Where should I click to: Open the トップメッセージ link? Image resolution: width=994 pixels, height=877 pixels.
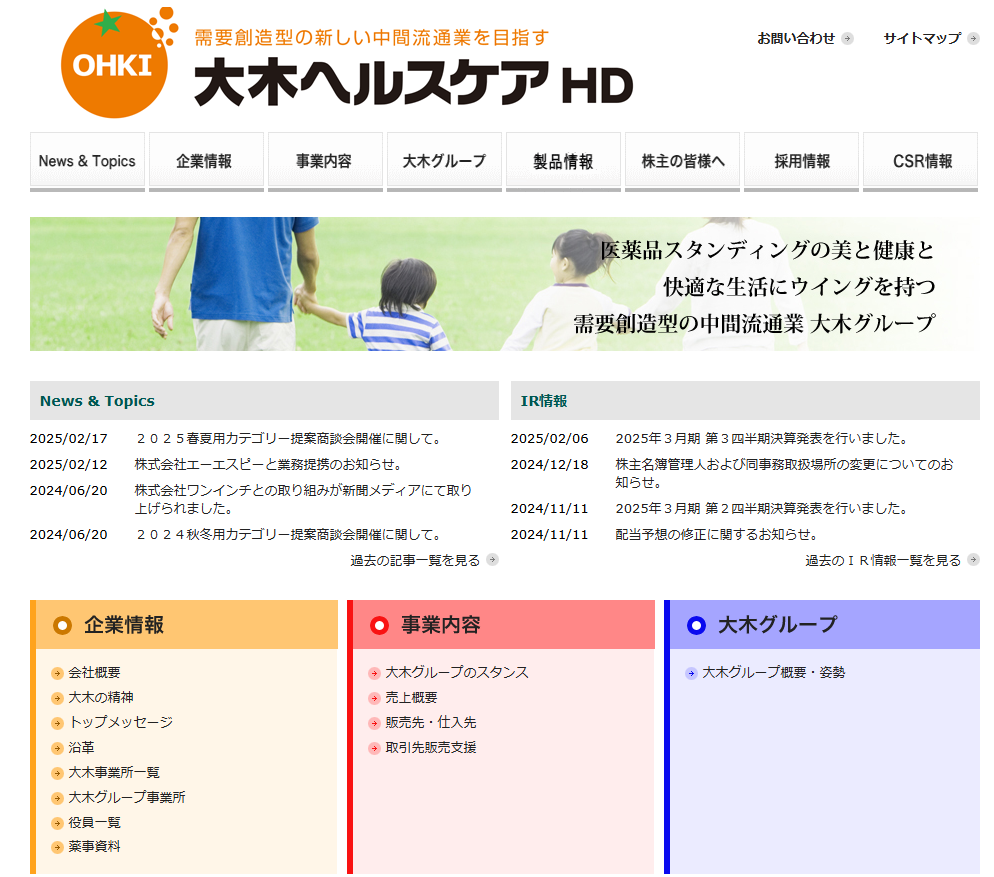pyautogui.click(x=120, y=722)
